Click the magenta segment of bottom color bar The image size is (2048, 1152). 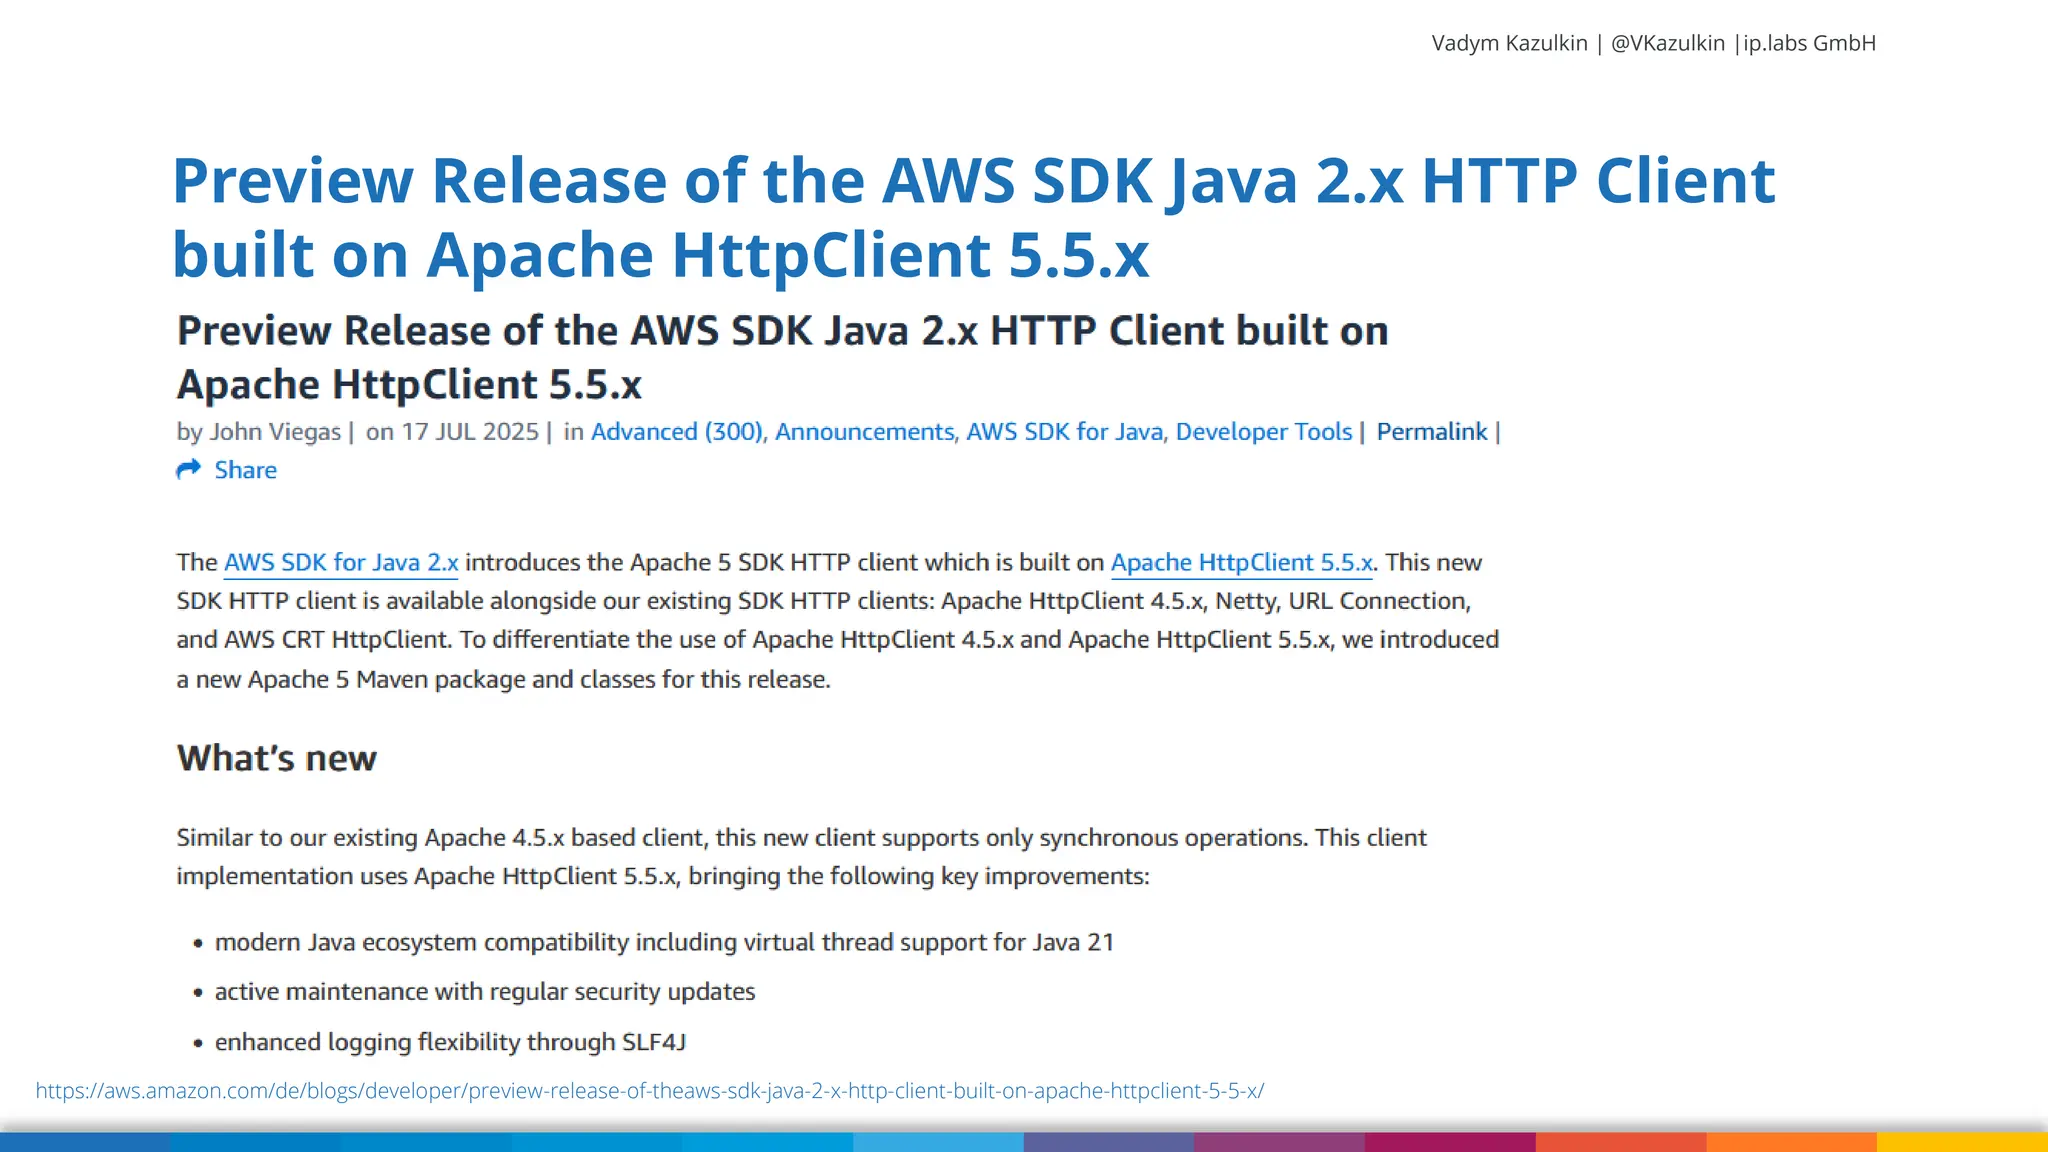click(1449, 1141)
